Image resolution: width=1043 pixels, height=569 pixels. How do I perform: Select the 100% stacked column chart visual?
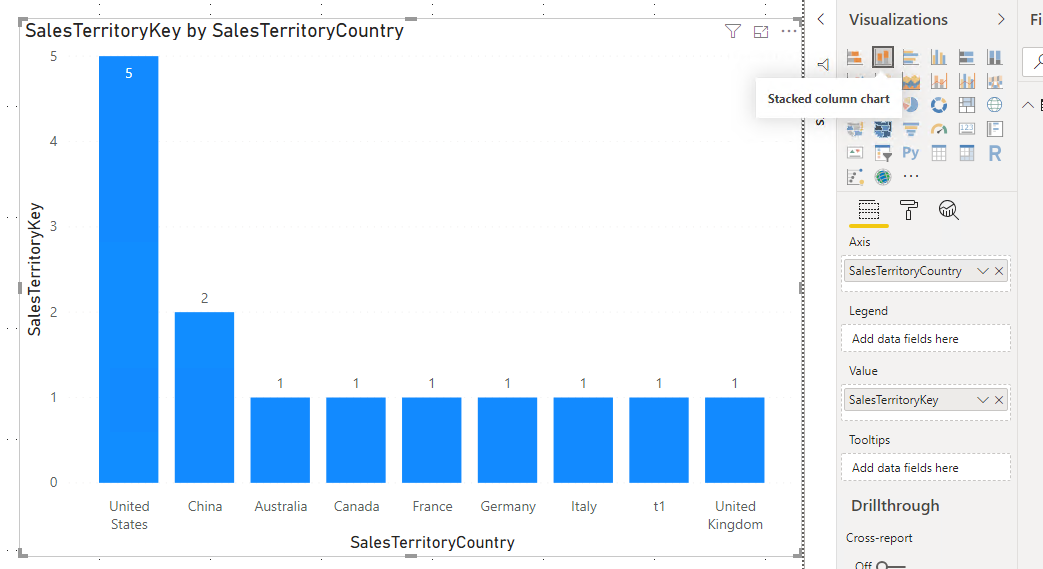[x=994, y=57]
